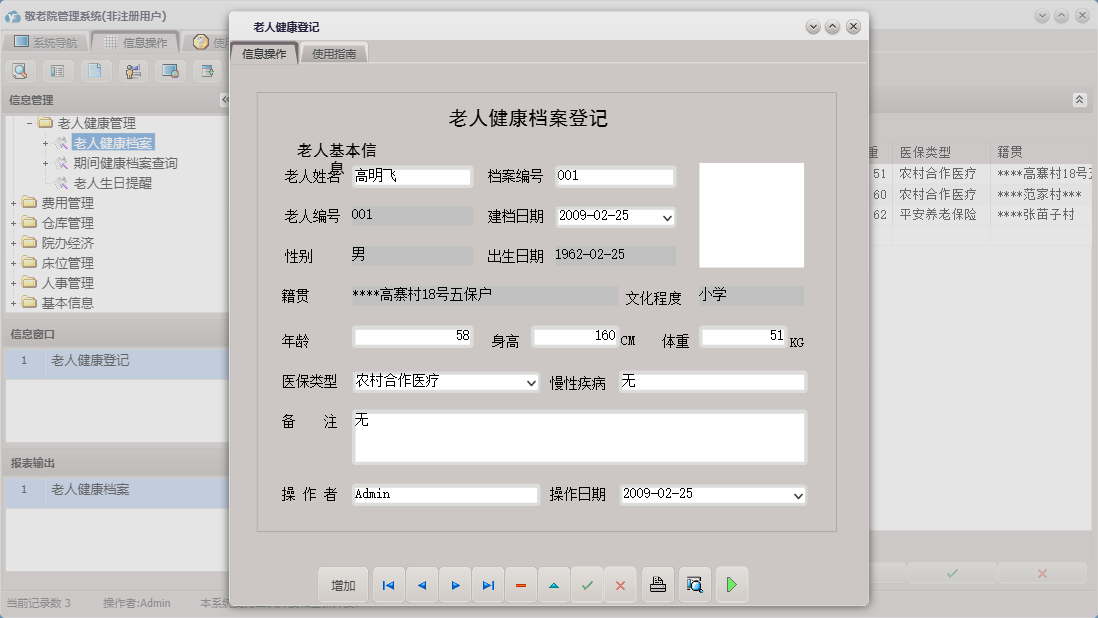The height and width of the screenshot is (618, 1098).
Task: Open the 系统导航 tab
Action: pos(57,42)
